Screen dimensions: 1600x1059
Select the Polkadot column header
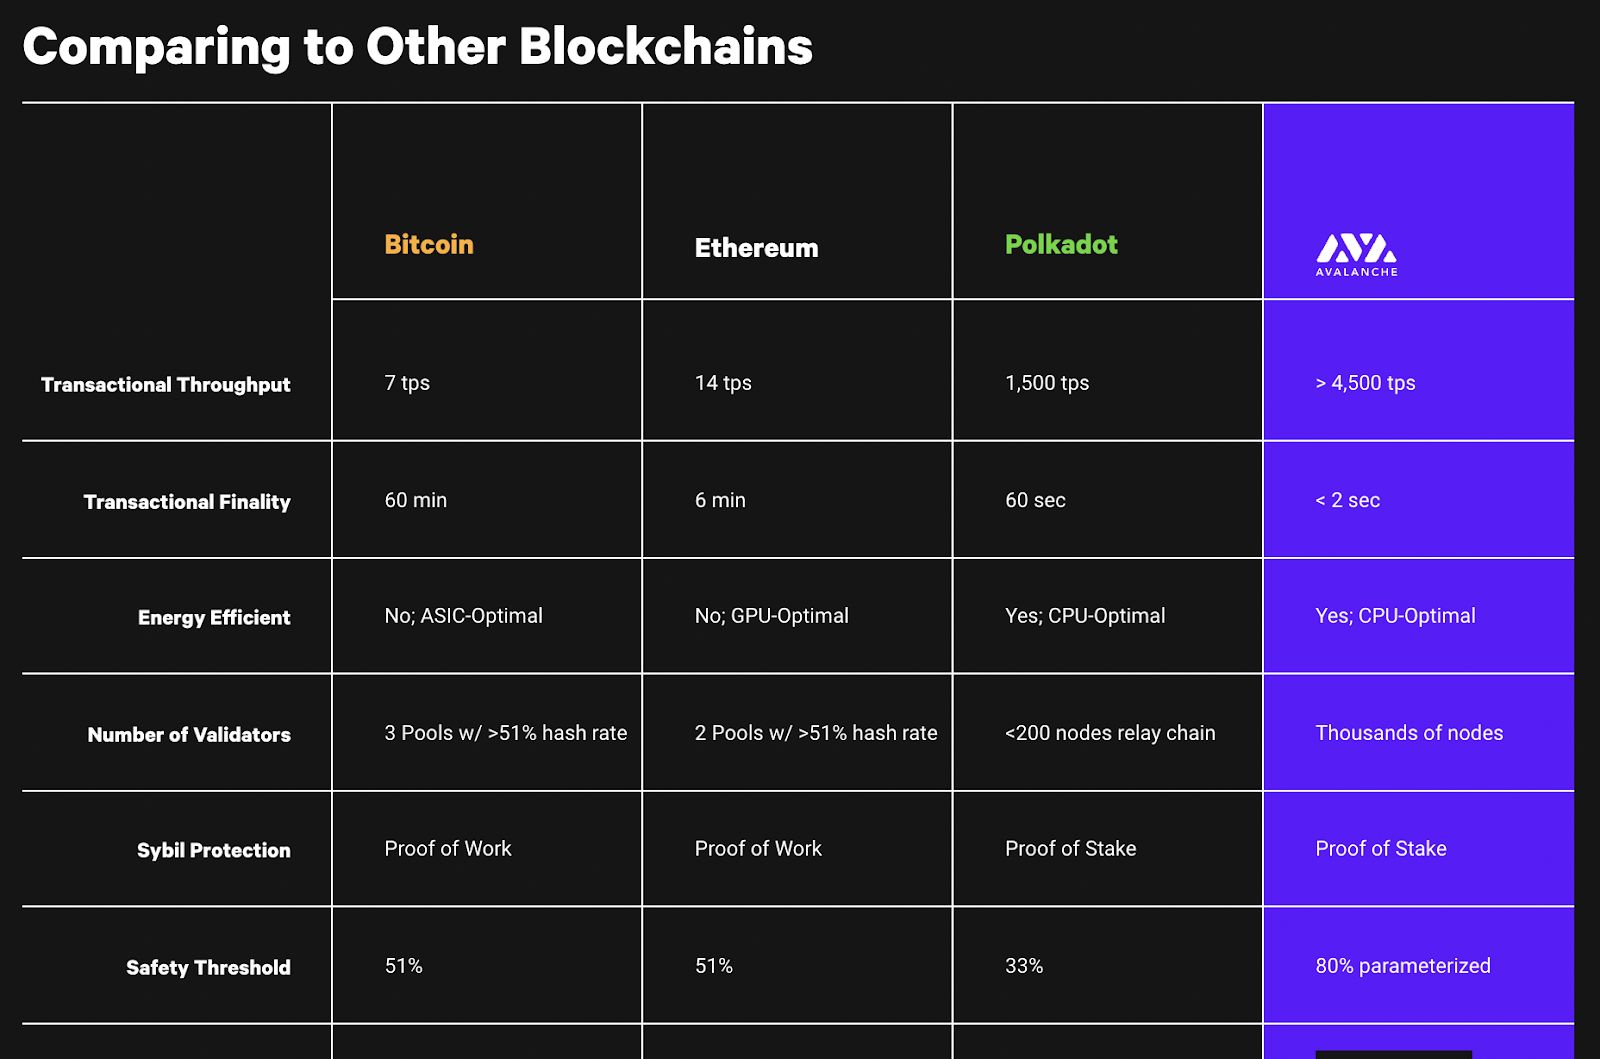[x=1061, y=245]
